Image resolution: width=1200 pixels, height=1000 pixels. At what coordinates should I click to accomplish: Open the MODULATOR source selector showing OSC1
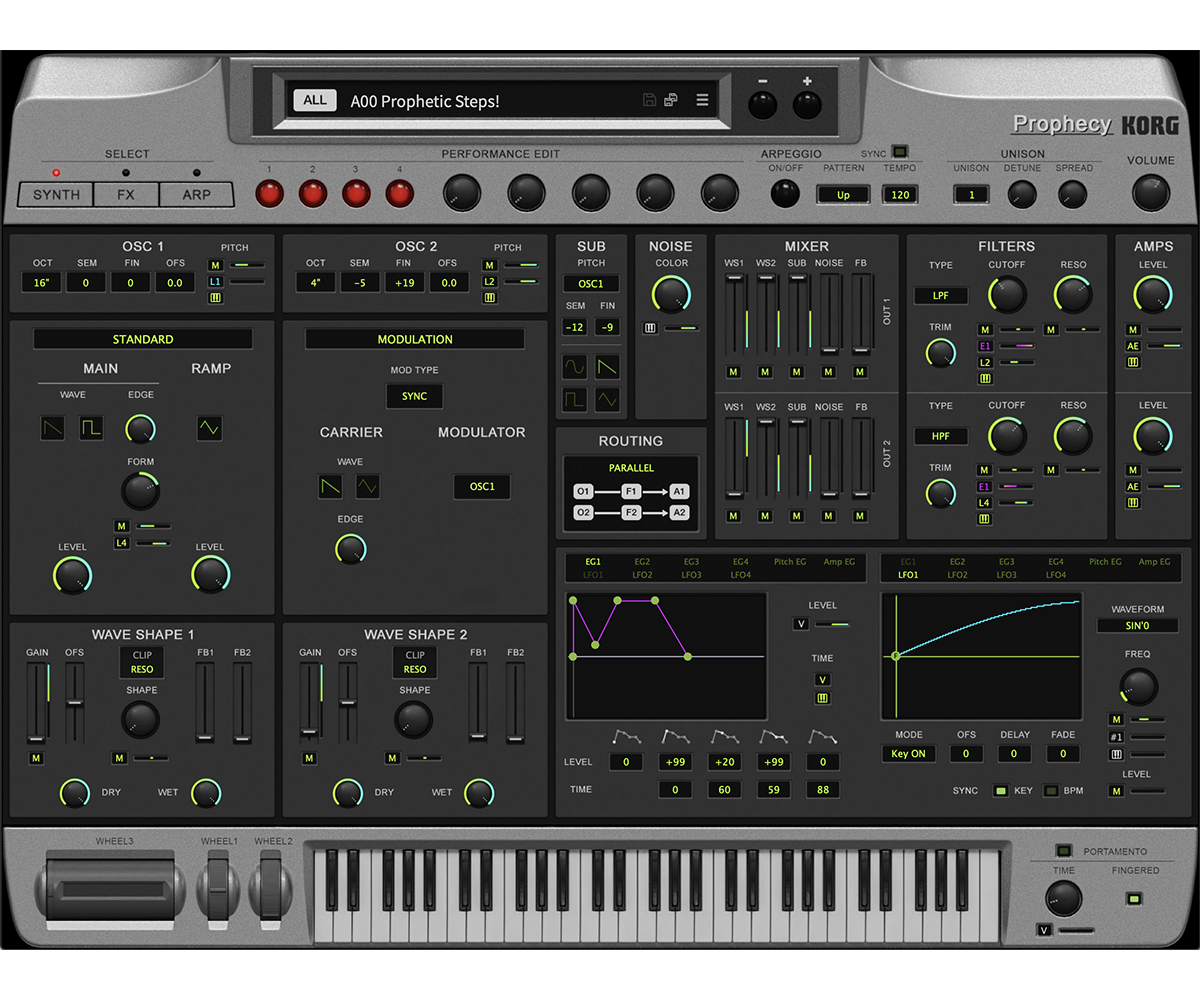(482, 487)
